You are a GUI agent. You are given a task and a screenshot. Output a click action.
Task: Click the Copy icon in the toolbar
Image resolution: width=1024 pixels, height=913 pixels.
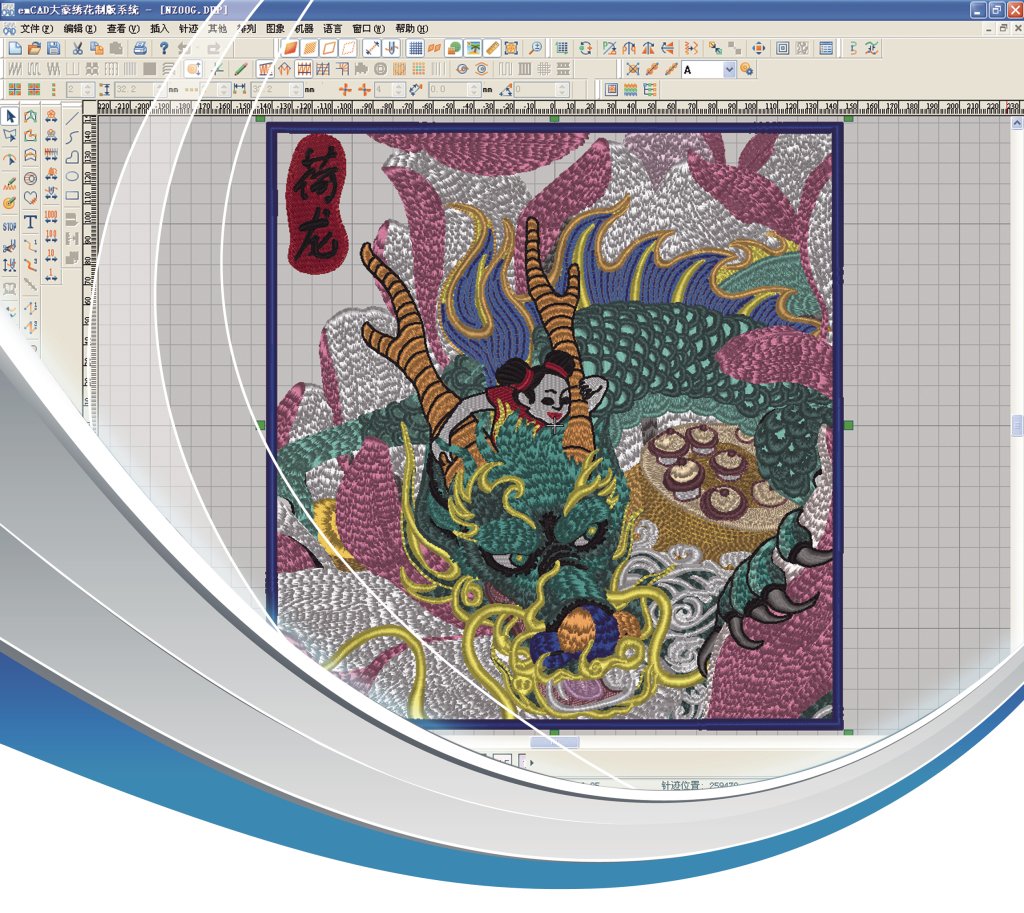(97, 48)
